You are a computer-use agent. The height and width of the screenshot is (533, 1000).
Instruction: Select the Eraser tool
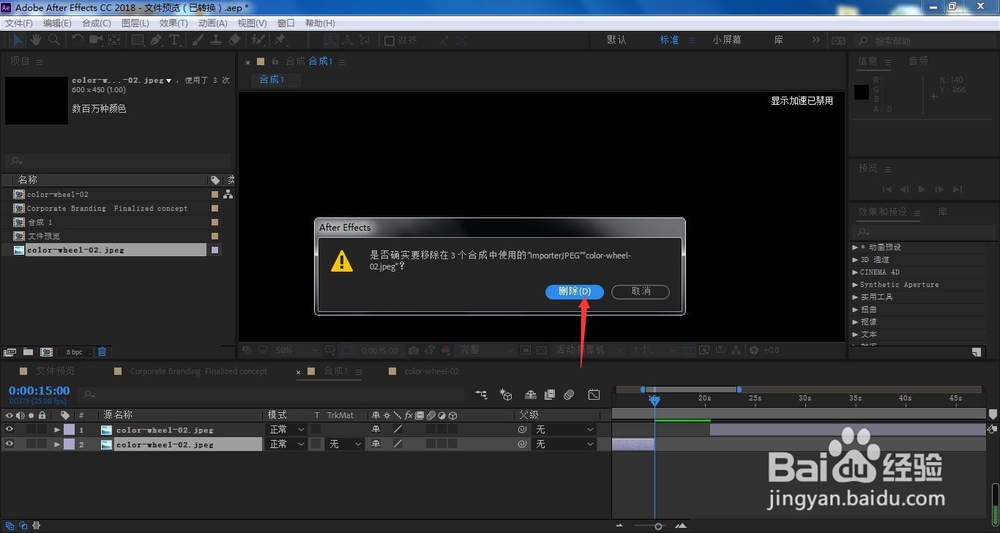(x=235, y=40)
